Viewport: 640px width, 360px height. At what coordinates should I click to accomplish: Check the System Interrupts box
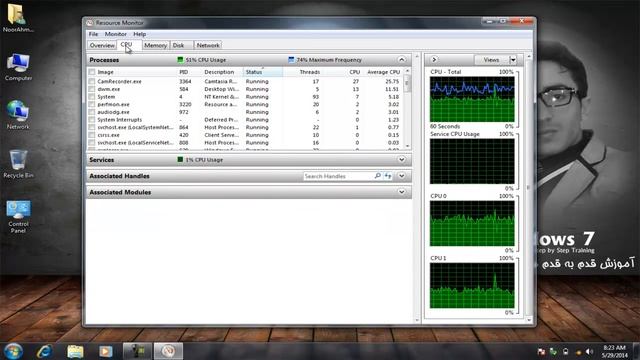(x=92, y=120)
